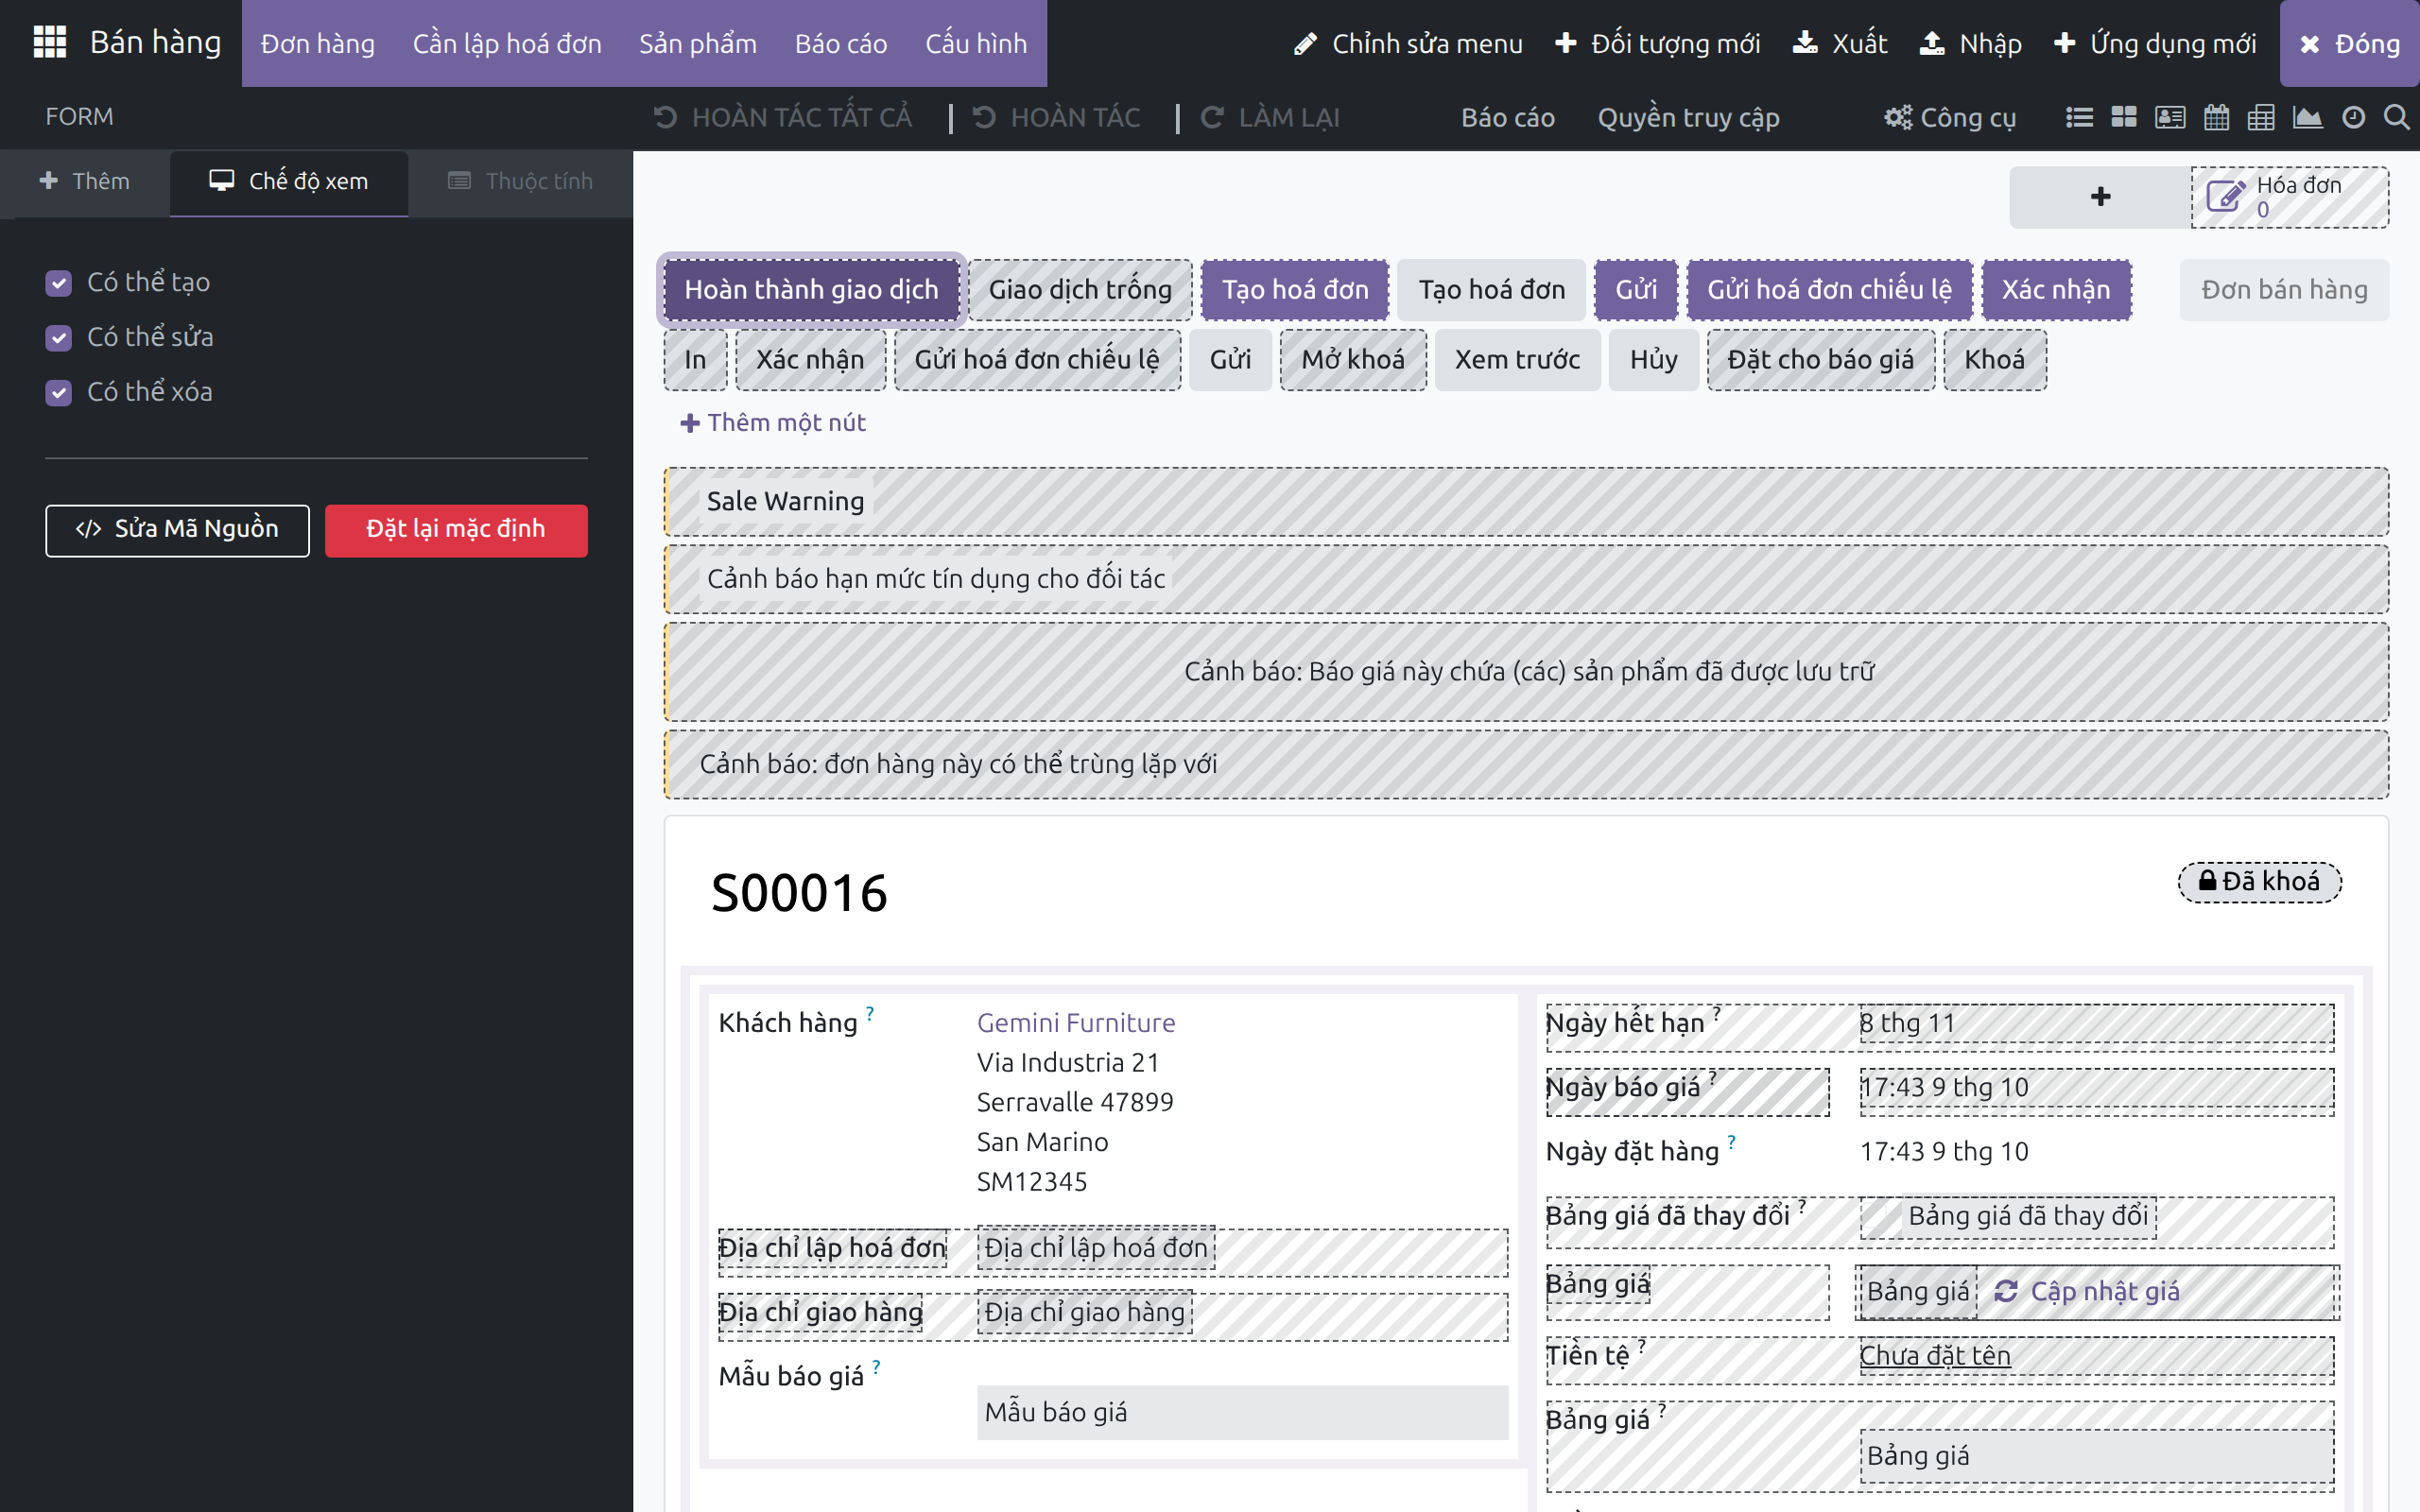2420x1512 pixels.
Task: Switch to kanban view icon
Action: point(2124,118)
